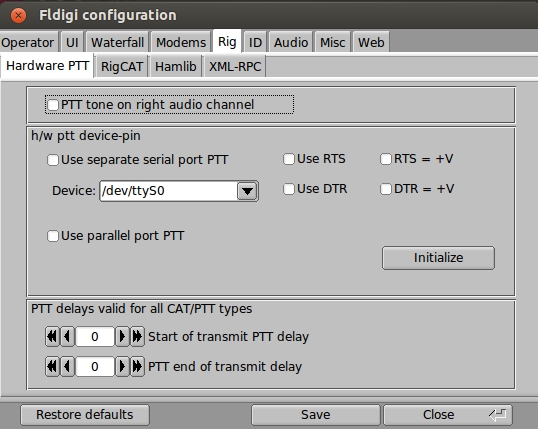Open the Device dropdown arrow
This screenshot has height=429, width=538.
tap(247, 191)
